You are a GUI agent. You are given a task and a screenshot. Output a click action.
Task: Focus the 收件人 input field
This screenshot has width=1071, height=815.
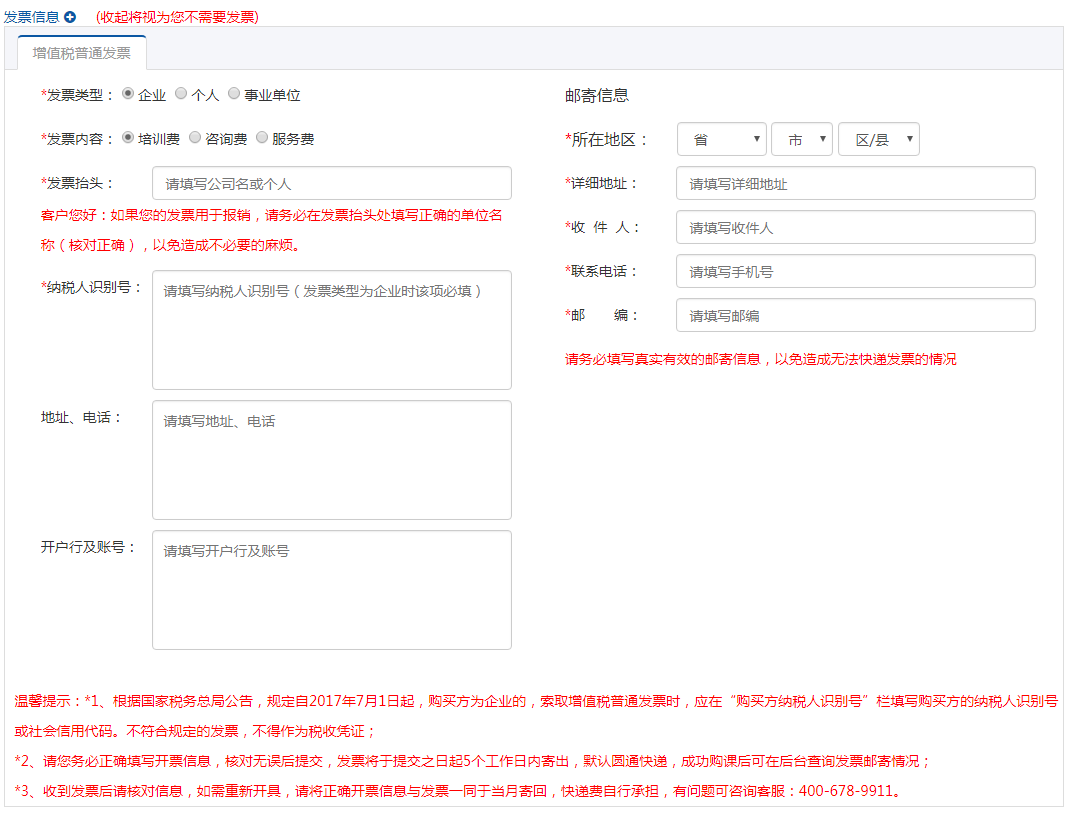point(856,227)
